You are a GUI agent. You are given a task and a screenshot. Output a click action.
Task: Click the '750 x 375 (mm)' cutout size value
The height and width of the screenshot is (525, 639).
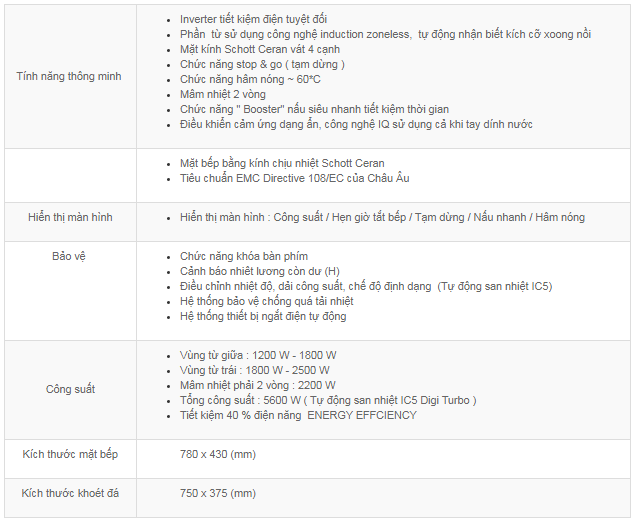(218, 494)
